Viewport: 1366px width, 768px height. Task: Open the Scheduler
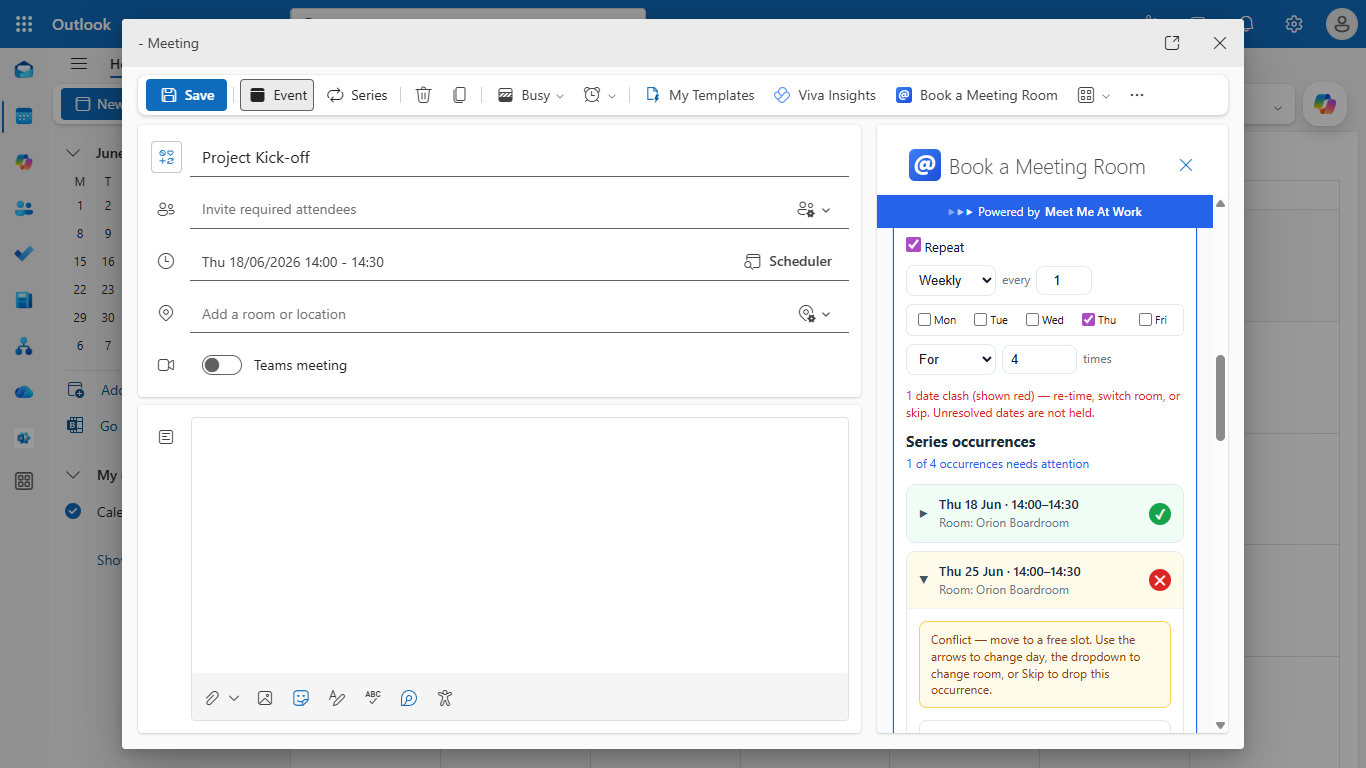click(788, 261)
